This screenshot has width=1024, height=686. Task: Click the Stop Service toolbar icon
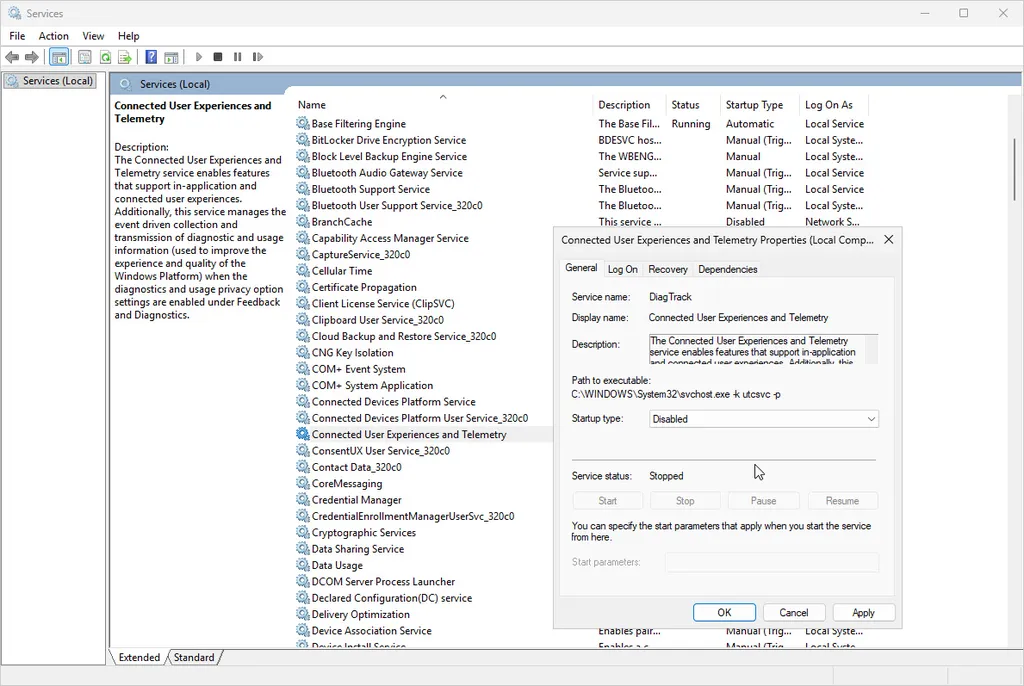(219, 57)
